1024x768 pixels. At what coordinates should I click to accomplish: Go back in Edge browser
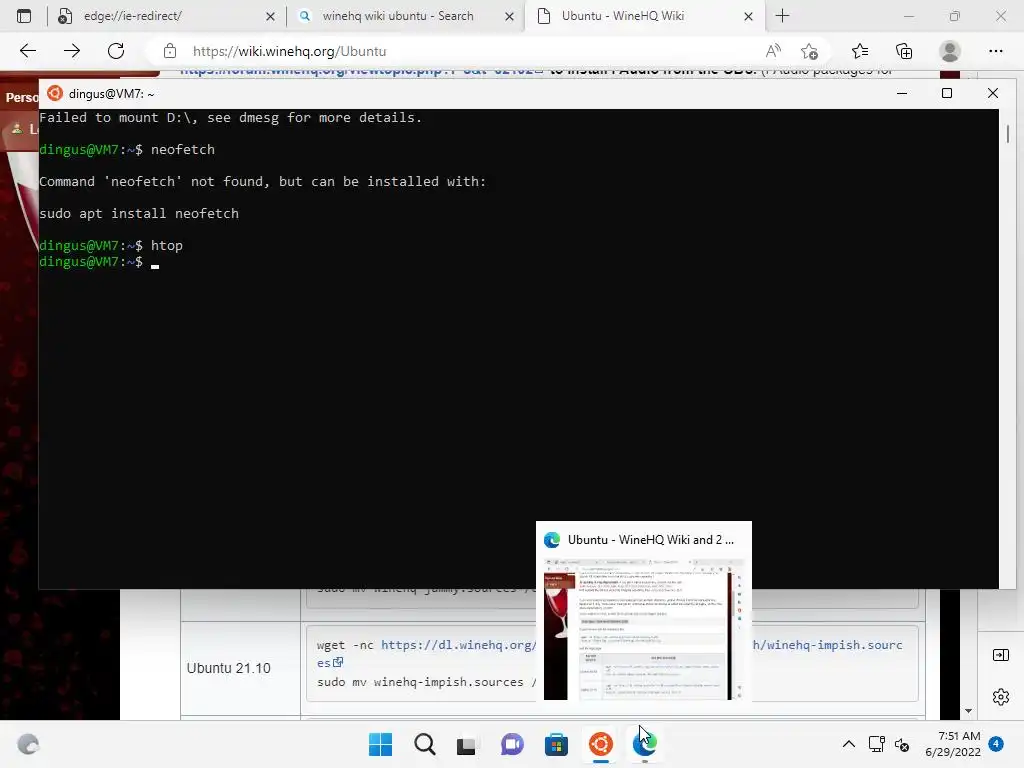(27, 51)
